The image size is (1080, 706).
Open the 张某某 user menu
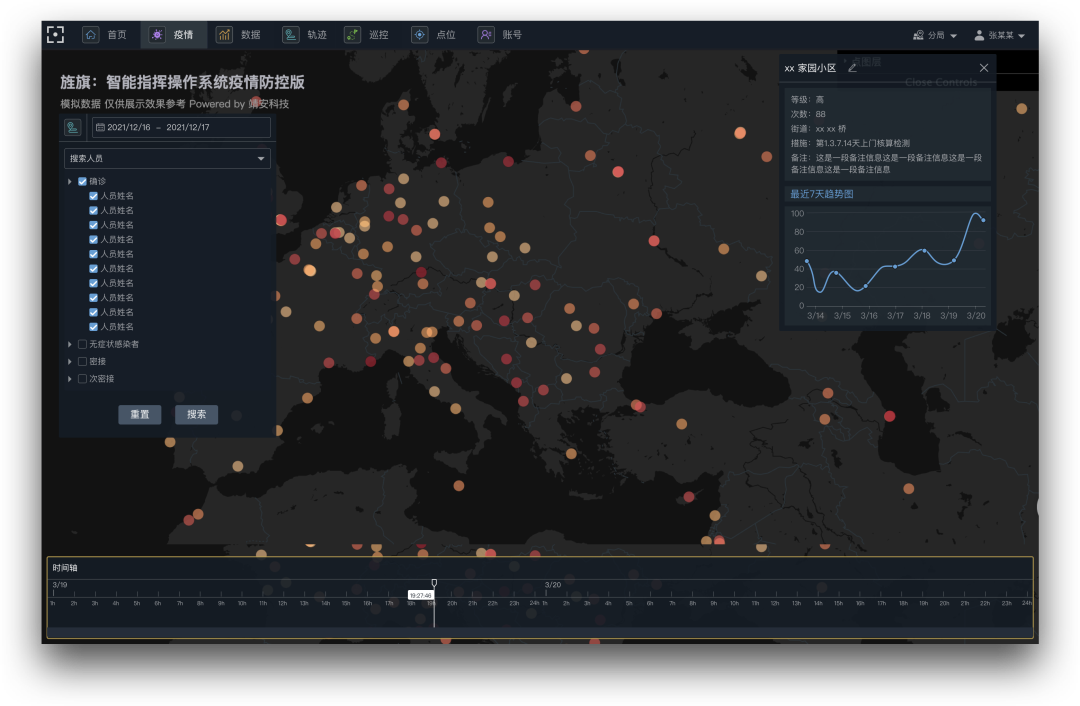pos(999,35)
